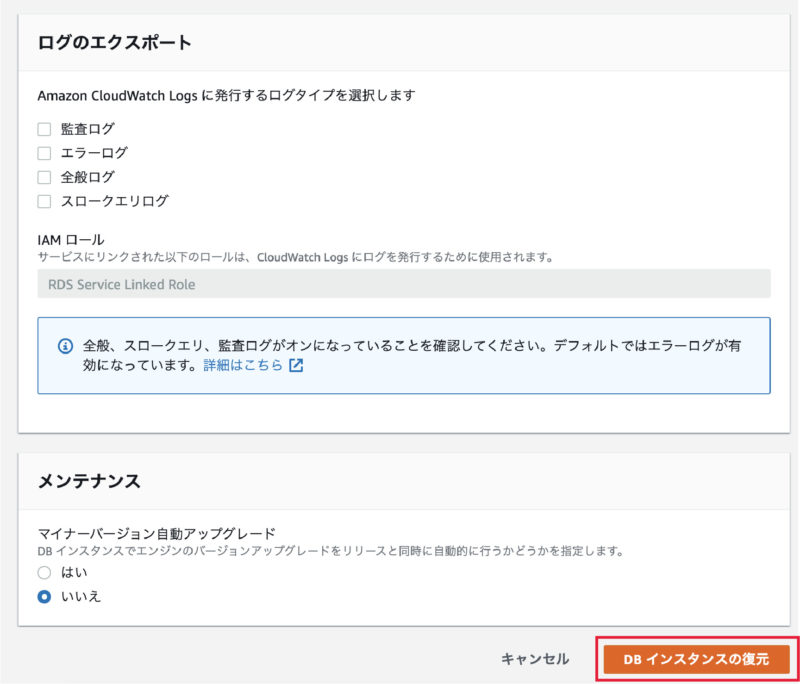
Task: Click the メンテナンス section header
Action: 89,481
